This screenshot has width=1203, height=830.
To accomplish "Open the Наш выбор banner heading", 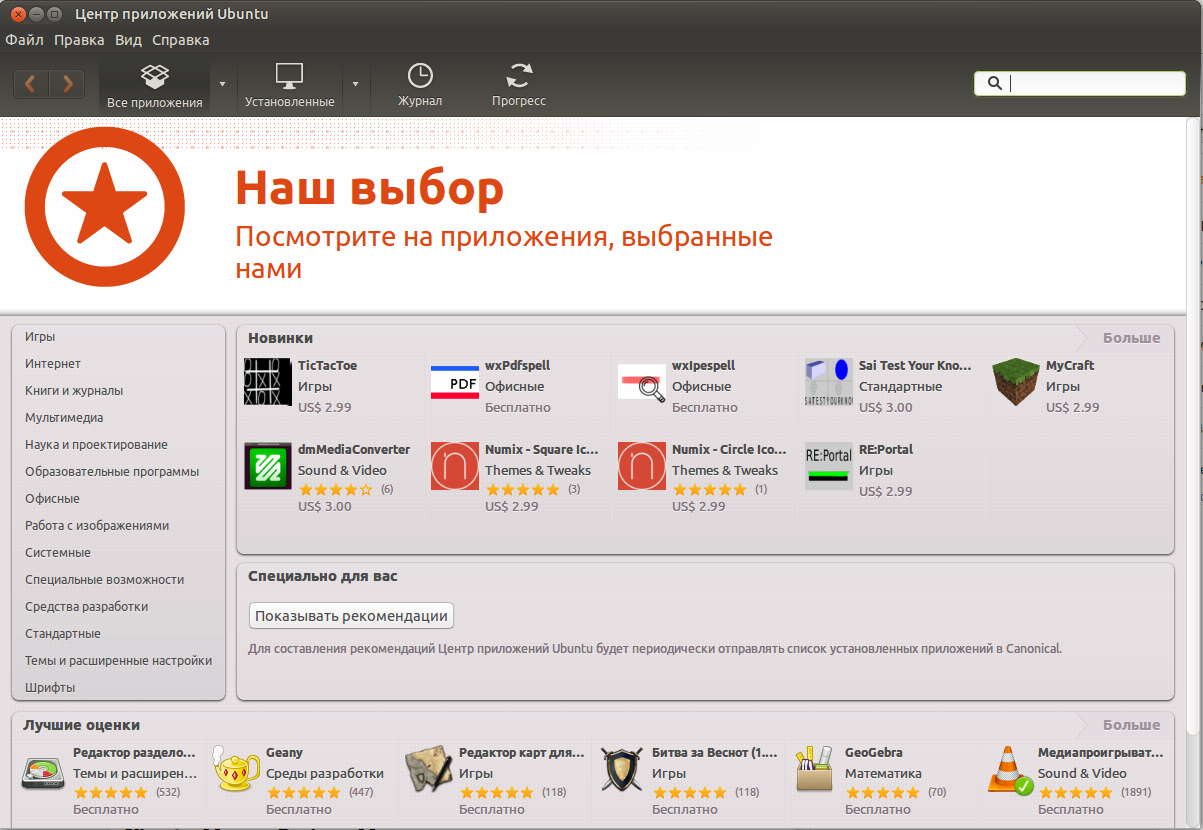I will (369, 187).
